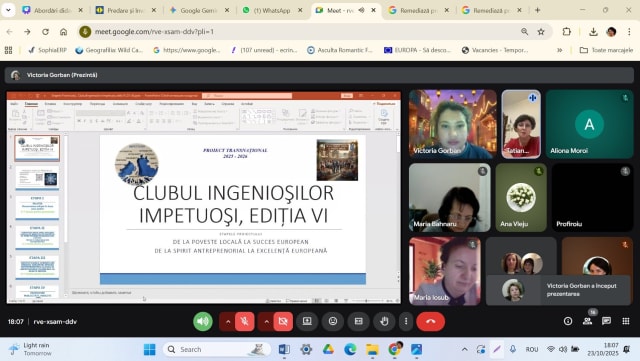
Task: Open a new browser tab
Action: click(537, 10)
